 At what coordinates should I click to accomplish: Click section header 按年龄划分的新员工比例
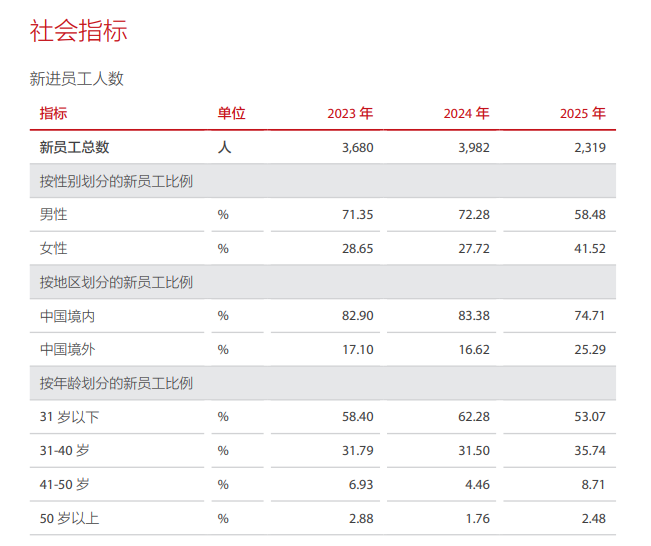pyautogui.click(x=116, y=383)
